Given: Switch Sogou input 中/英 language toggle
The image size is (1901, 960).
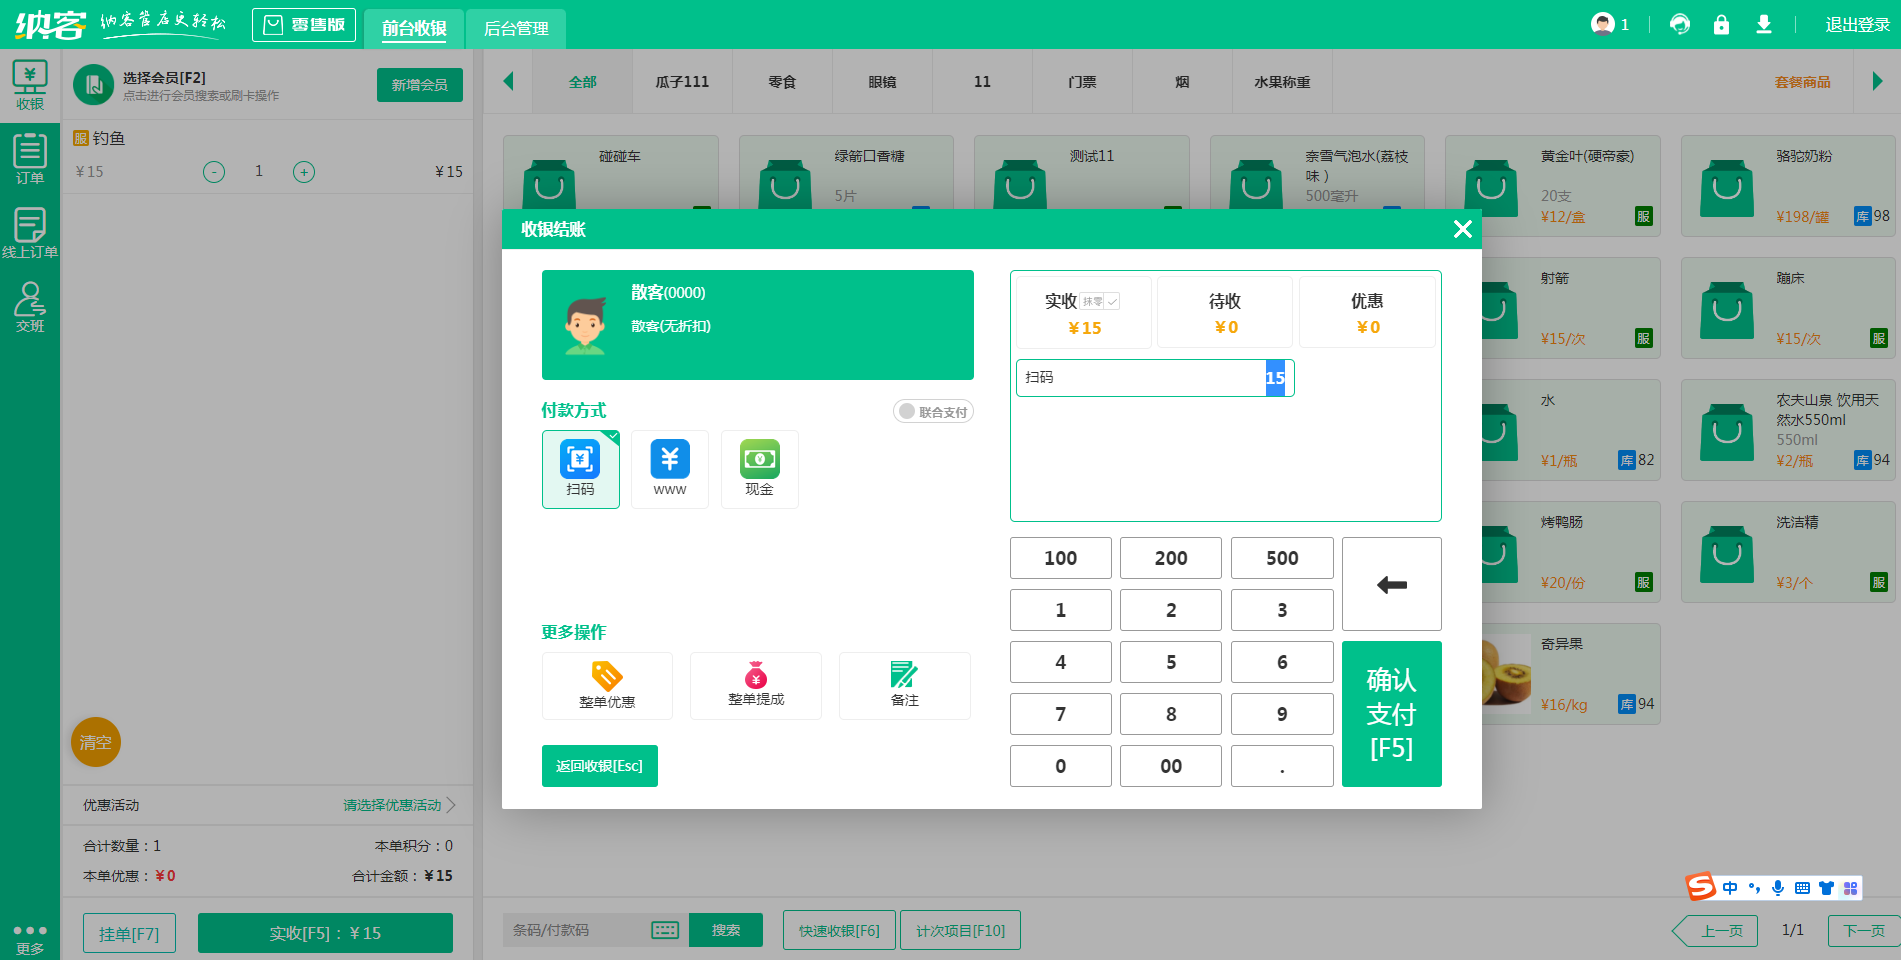Looking at the screenshot, I should (x=1729, y=888).
